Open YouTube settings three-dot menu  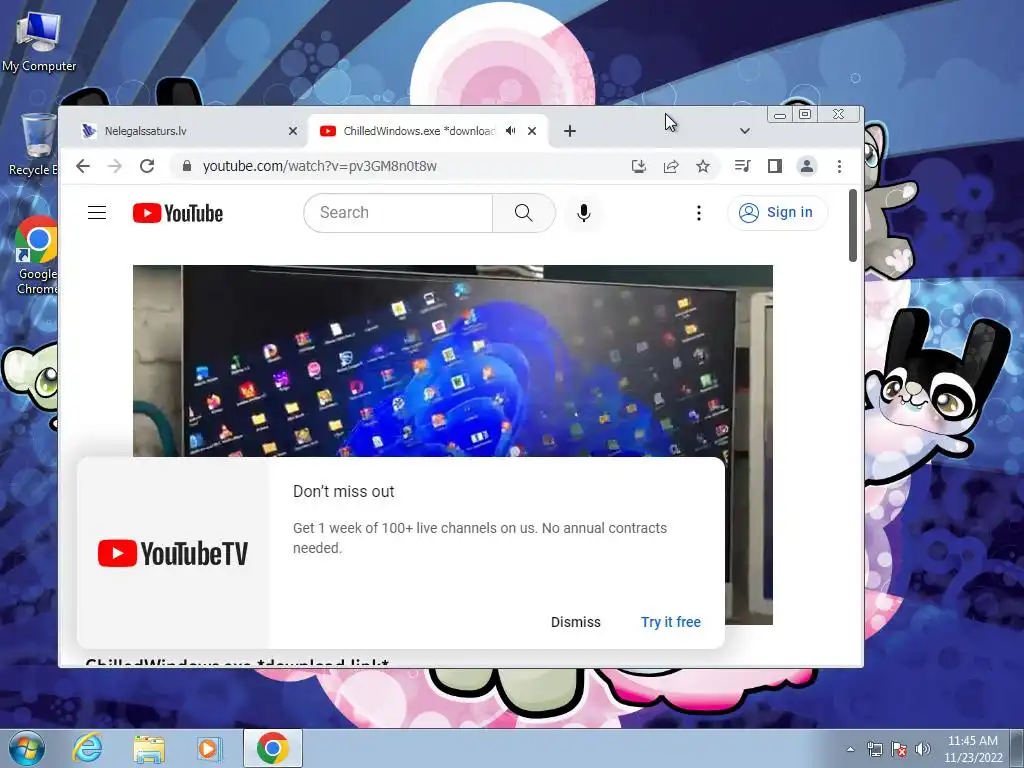tap(699, 213)
